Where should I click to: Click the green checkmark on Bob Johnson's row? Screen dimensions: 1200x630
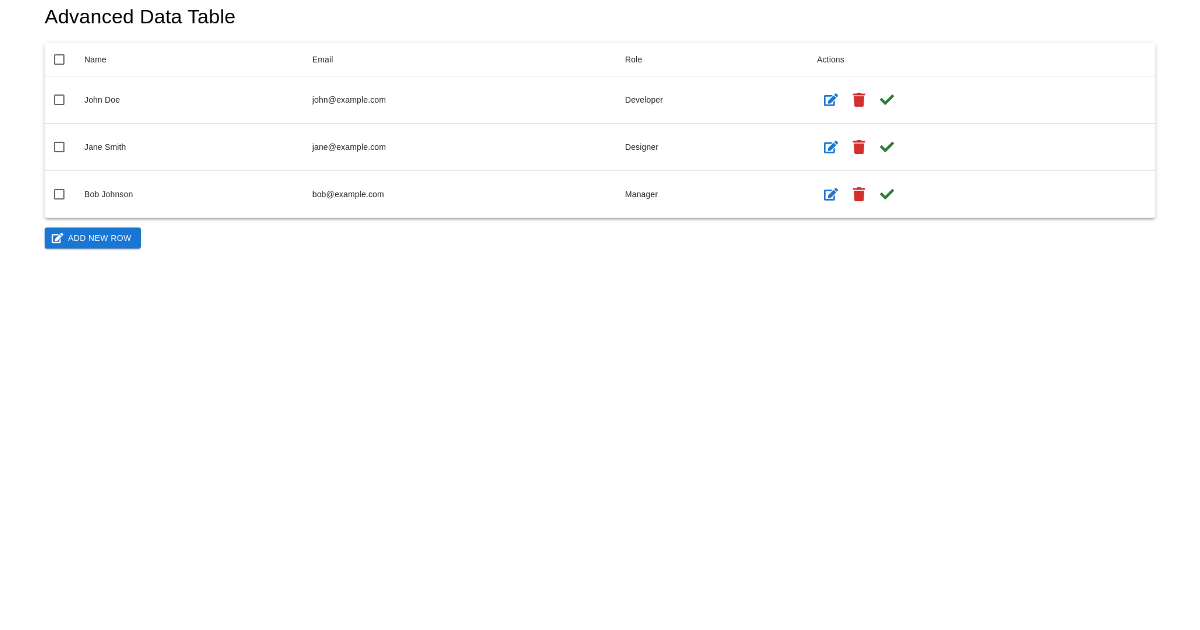click(886, 194)
